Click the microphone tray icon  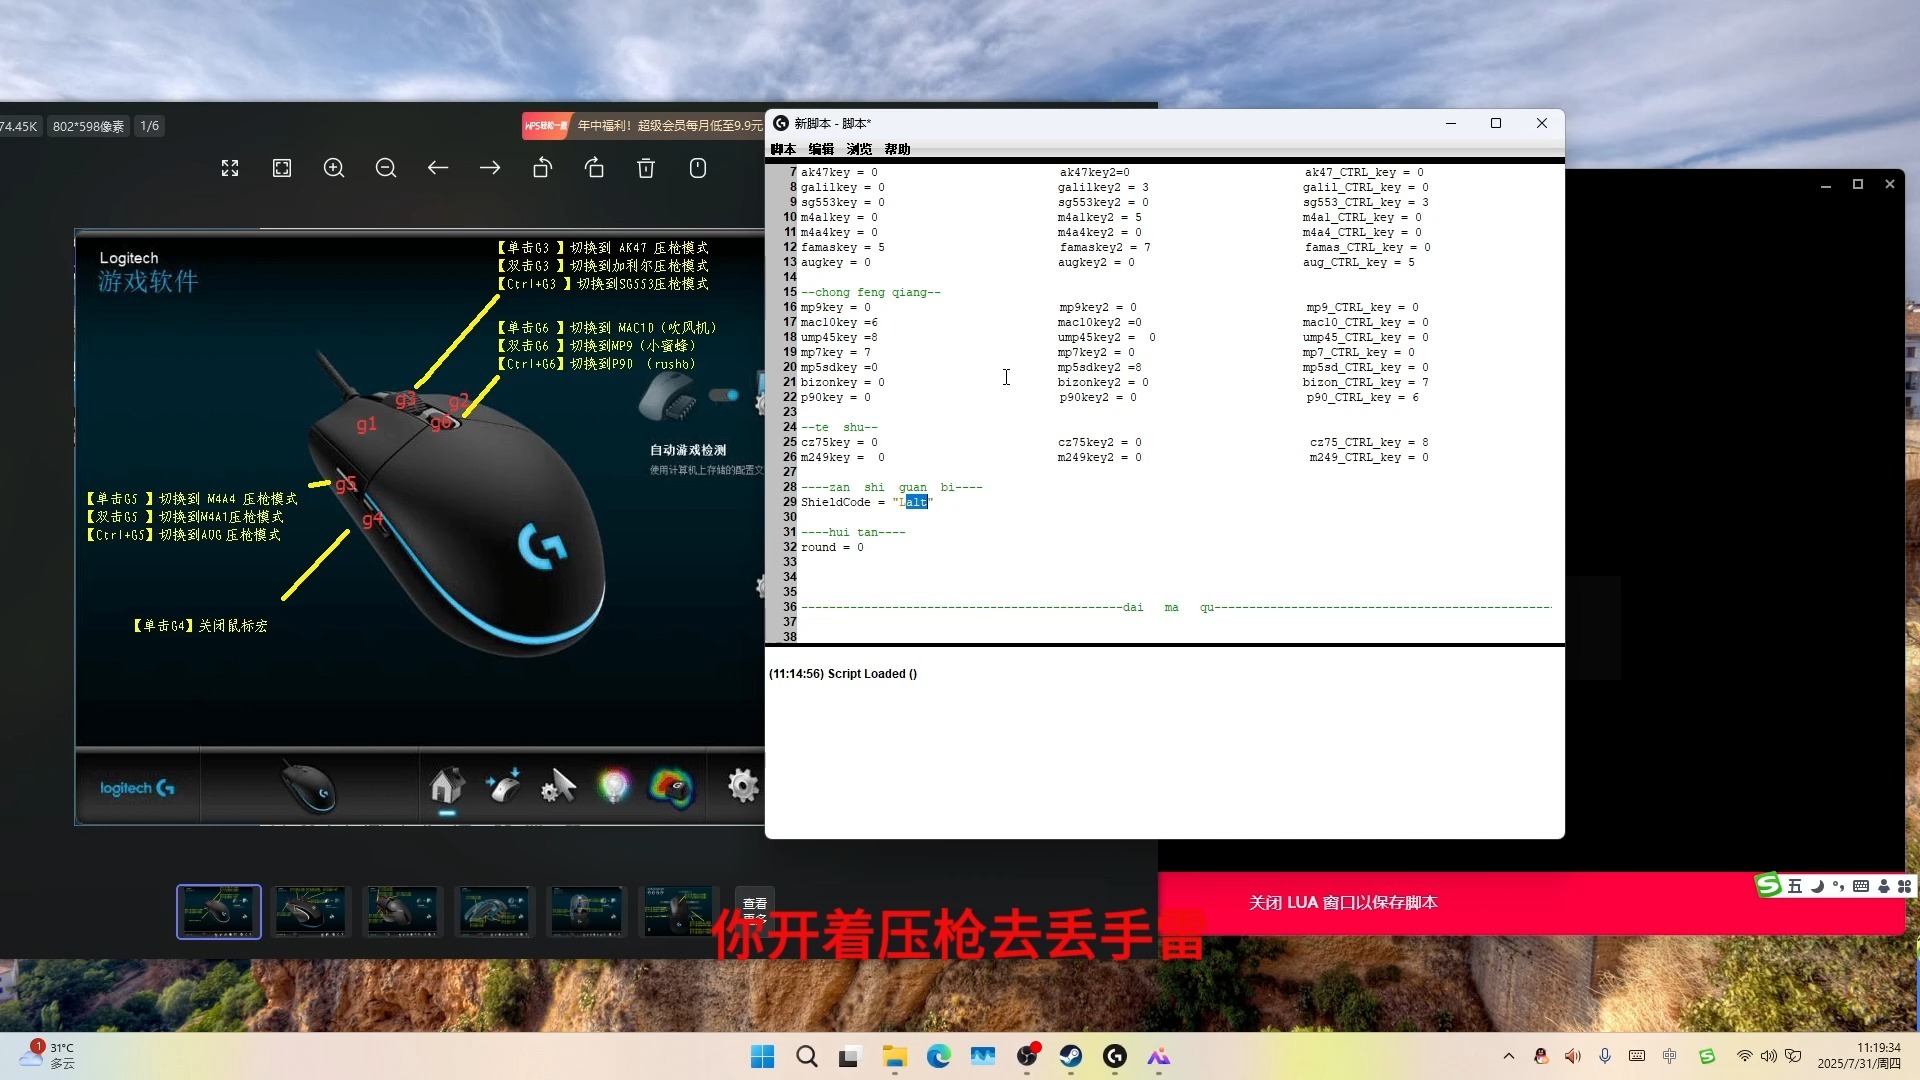coord(1605,1056)
